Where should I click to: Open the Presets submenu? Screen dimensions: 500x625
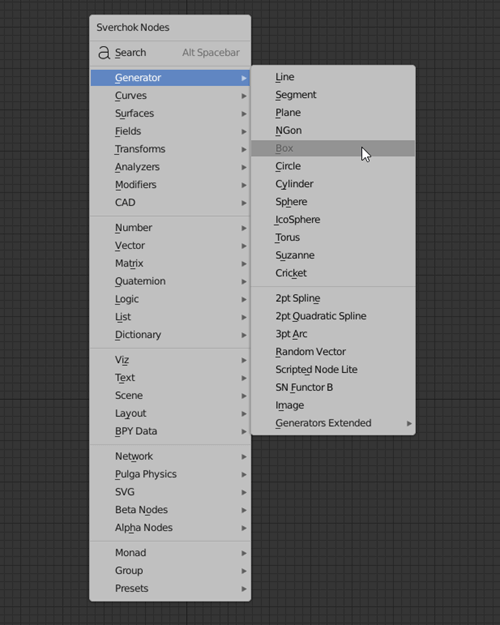(x=170, y=589)
